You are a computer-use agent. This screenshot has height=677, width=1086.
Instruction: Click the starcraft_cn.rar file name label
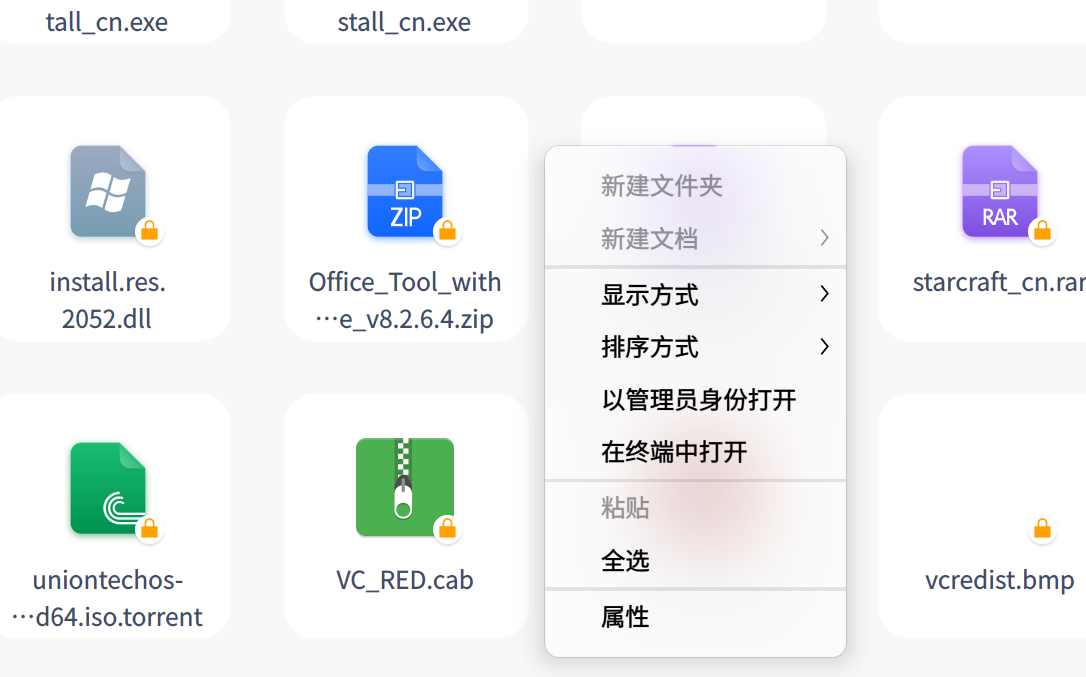[x=999, y=283]
